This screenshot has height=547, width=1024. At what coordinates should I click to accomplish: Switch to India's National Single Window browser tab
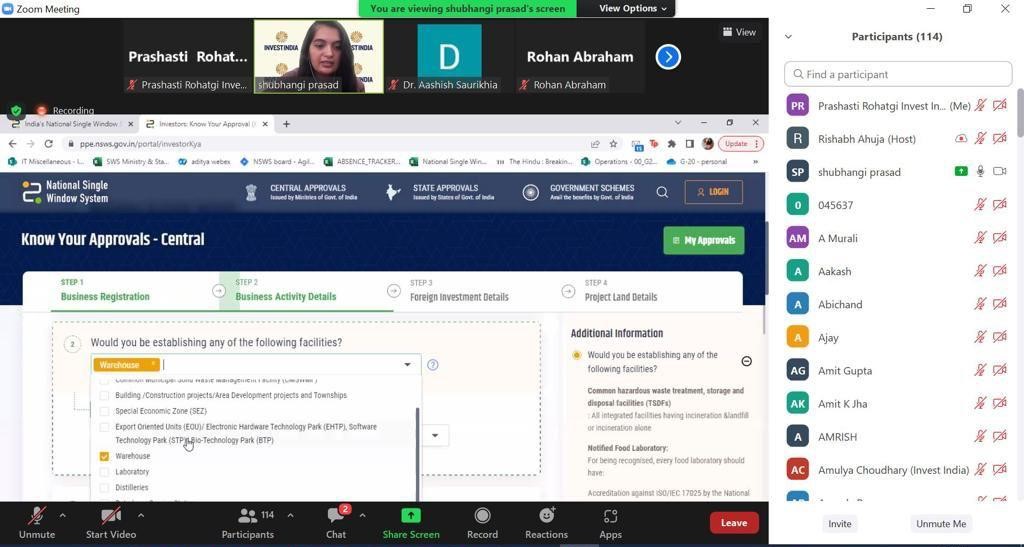coord(72,123)
